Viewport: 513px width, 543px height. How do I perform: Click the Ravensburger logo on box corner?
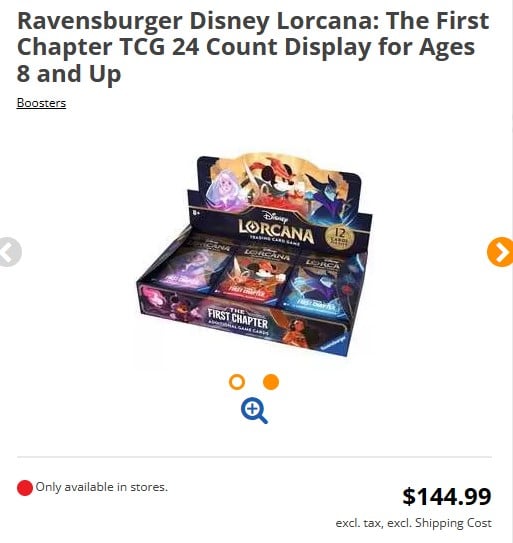333,342
